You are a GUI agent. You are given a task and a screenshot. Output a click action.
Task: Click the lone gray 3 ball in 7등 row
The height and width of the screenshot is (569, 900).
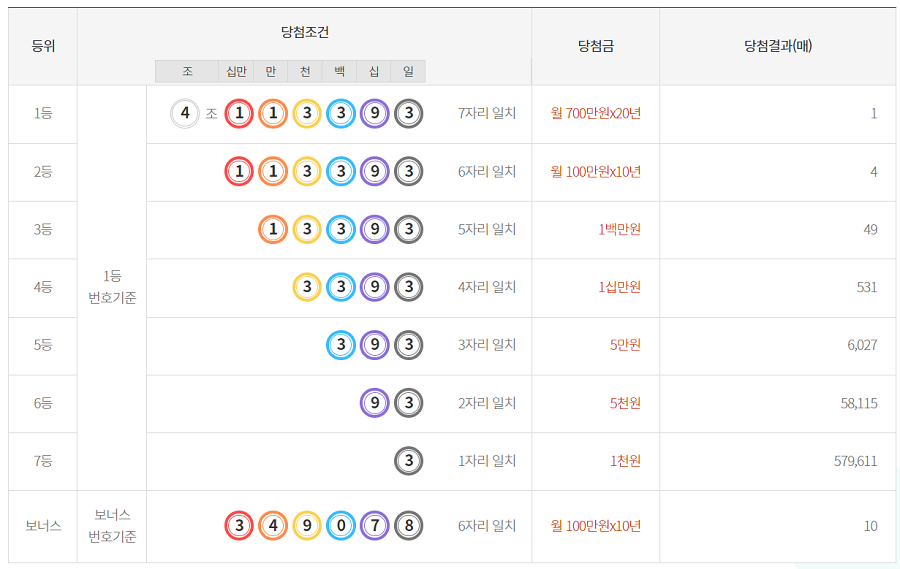(x=409, y=461)
